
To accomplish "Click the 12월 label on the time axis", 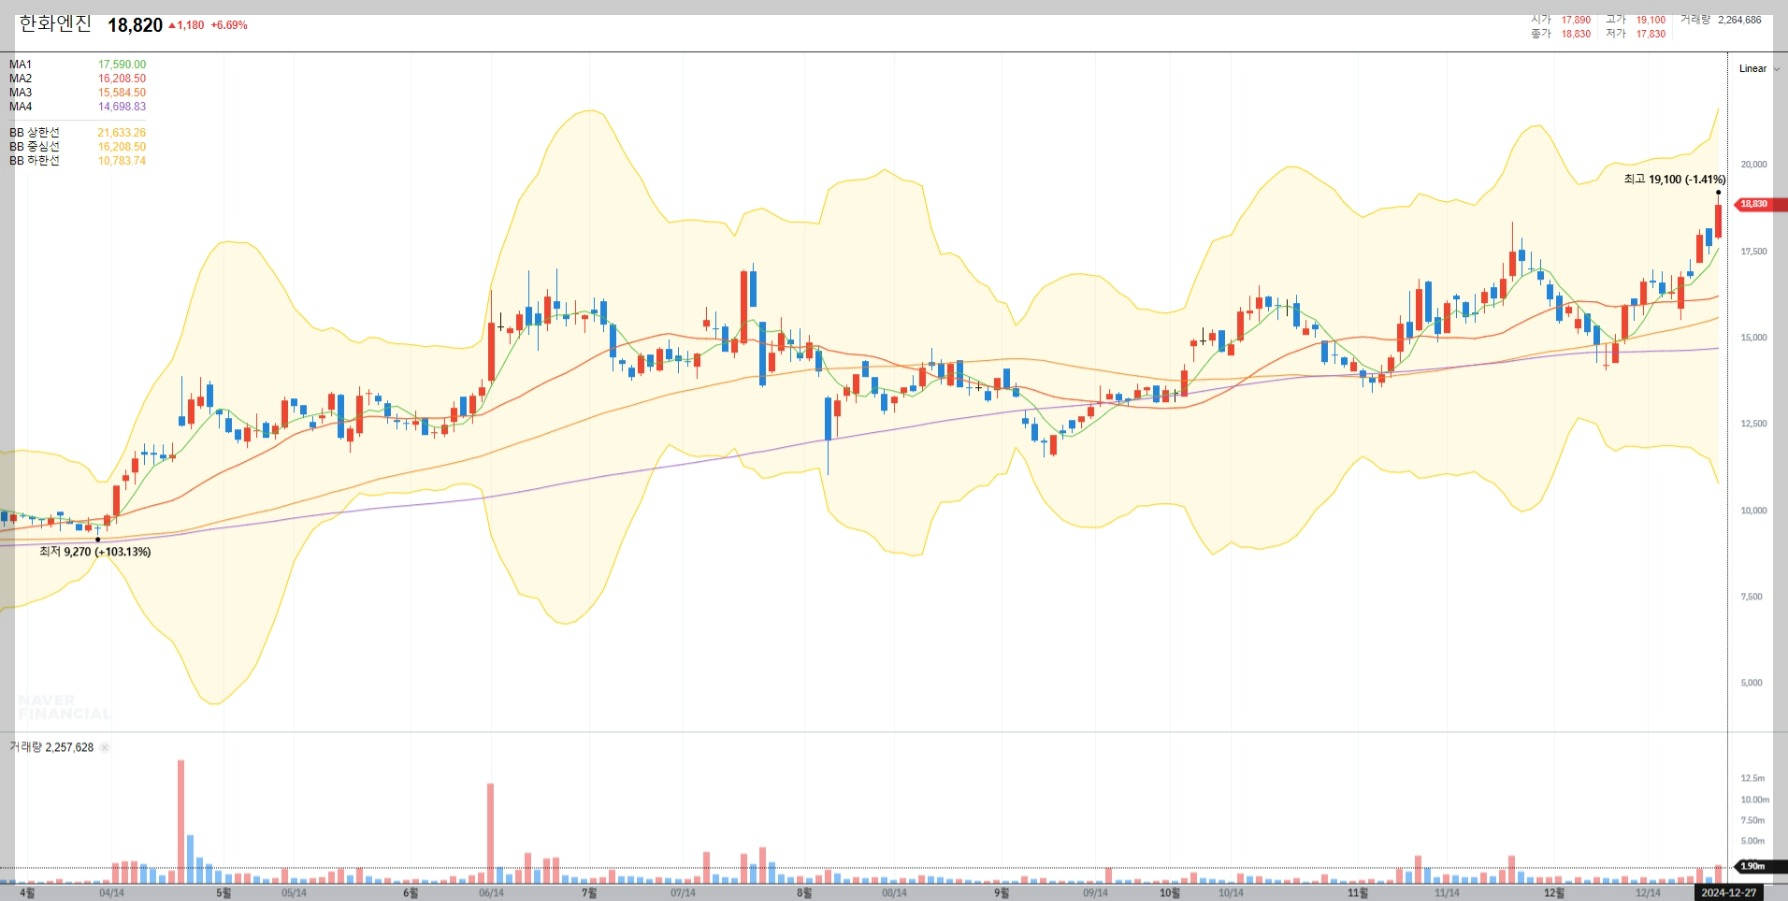I will point(1554,893).
